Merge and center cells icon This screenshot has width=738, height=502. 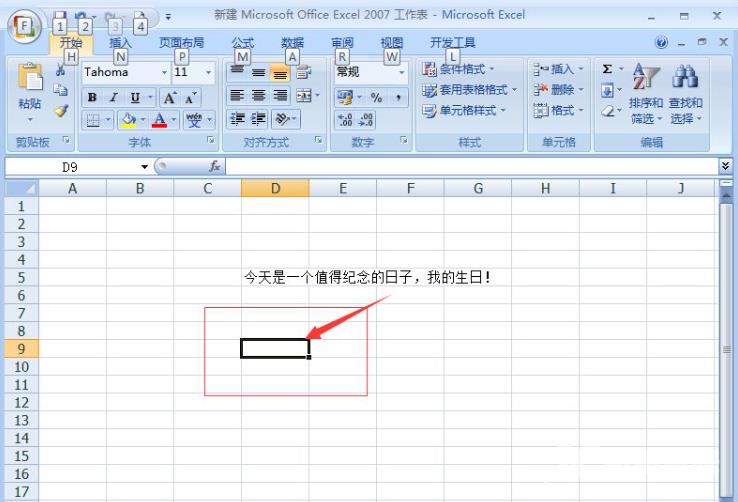click(304, 96)
